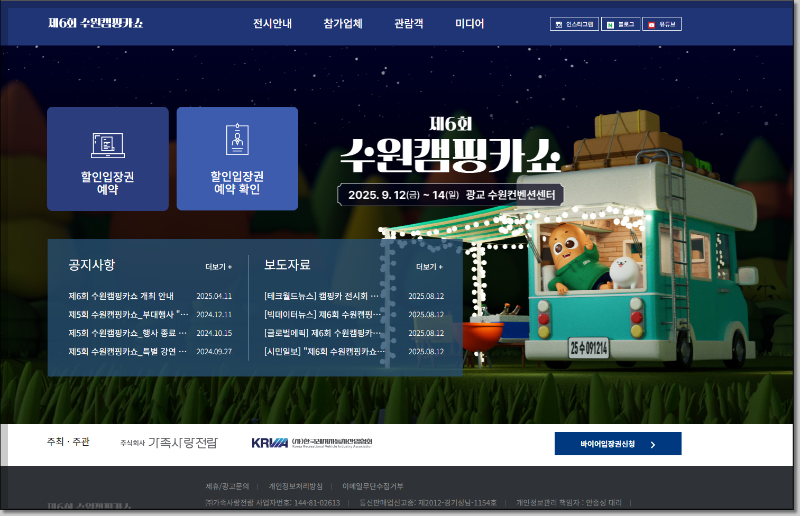Open notice 제5회 수원캠핑카쇼_행사 종료
Viewport: 800px width, 516px height.
pos(128,333)
